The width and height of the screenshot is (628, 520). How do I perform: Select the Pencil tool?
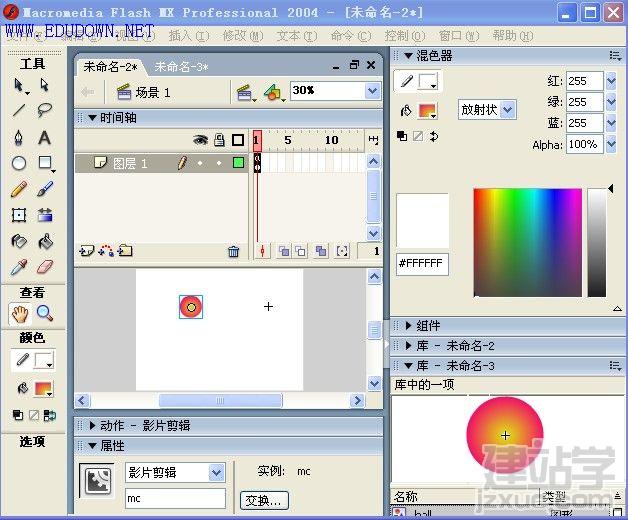pos(18,189)
